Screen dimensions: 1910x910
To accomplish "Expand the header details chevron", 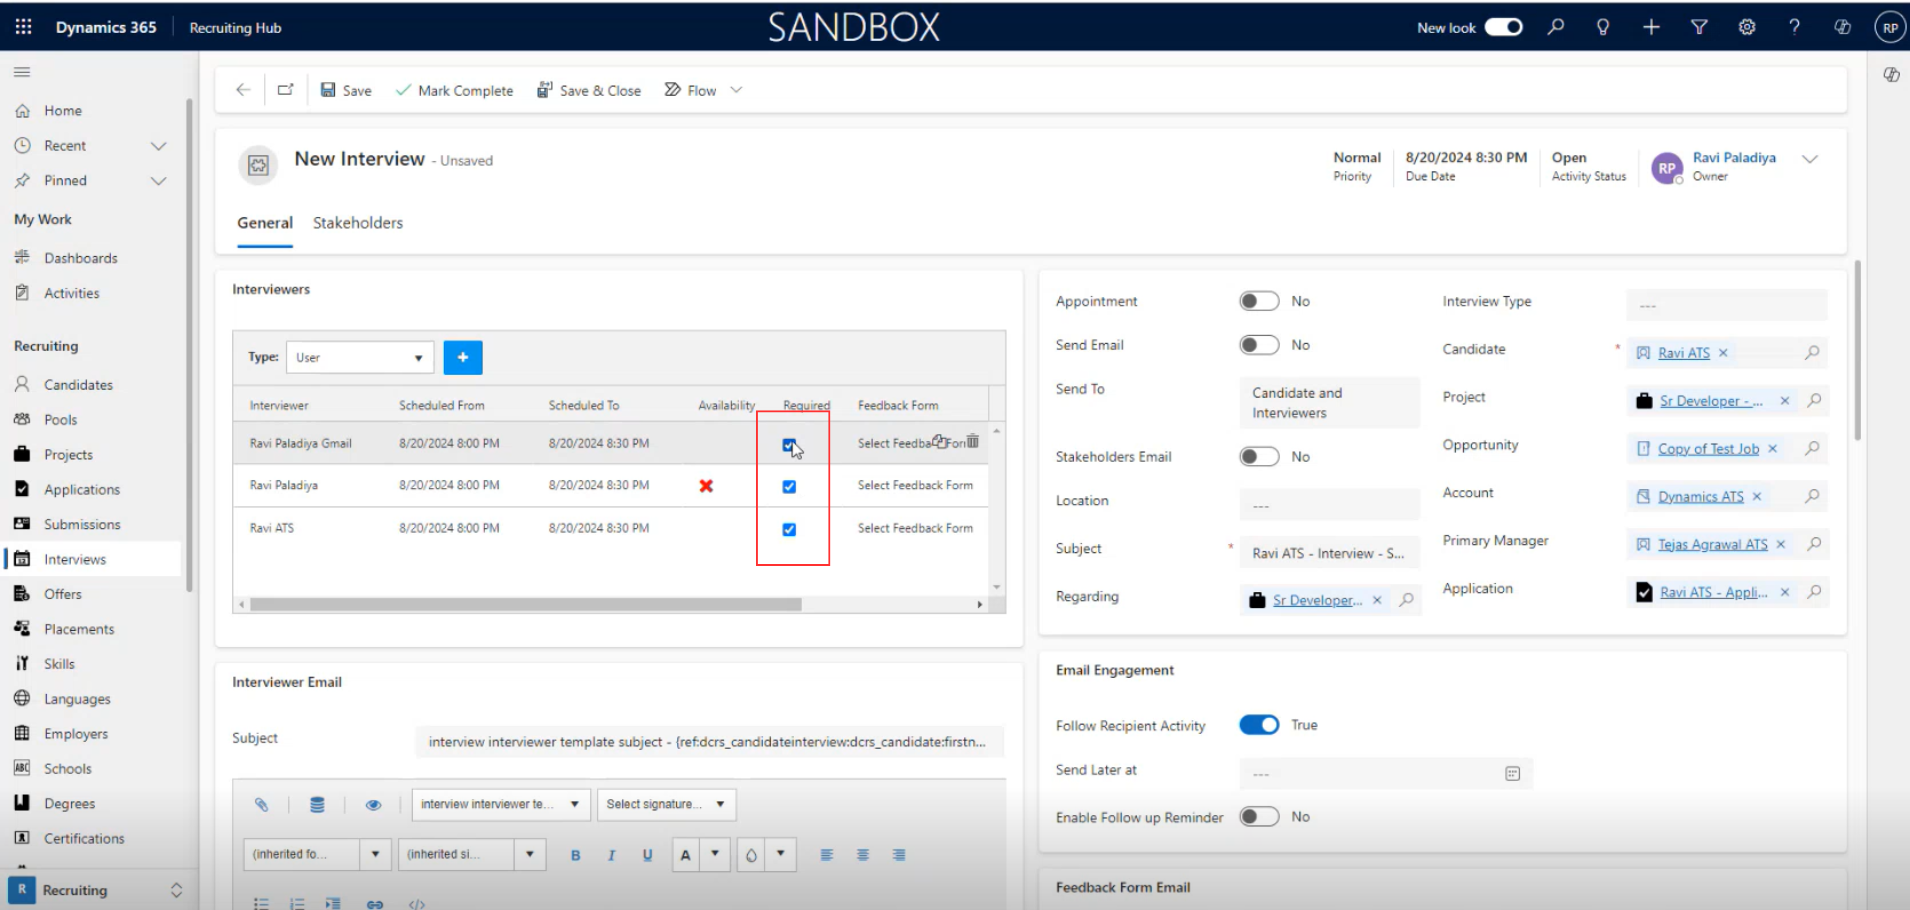I will point(1810,159).
